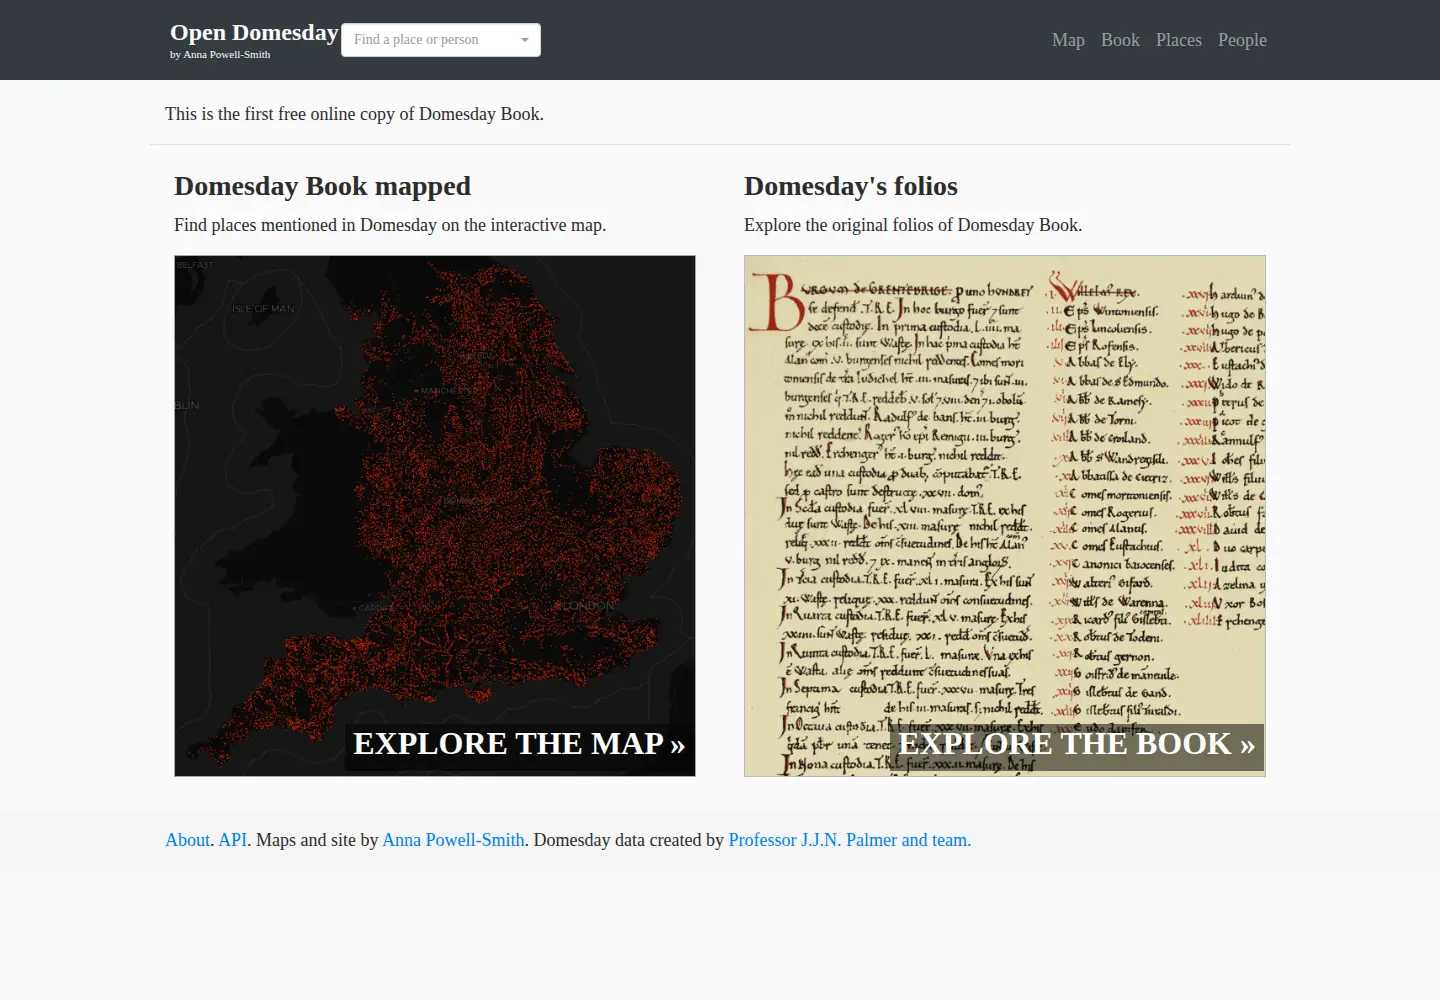Open the Anna Powell-Smith byline in header

pos(220,54)
